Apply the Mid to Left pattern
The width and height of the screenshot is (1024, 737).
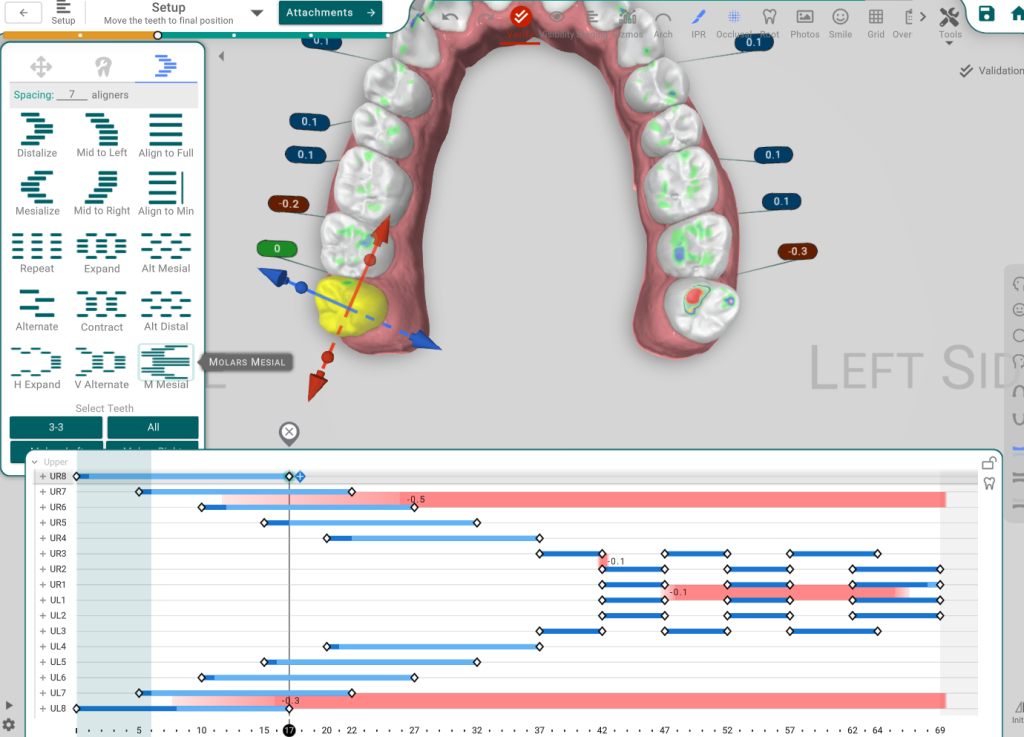[101, 135]
